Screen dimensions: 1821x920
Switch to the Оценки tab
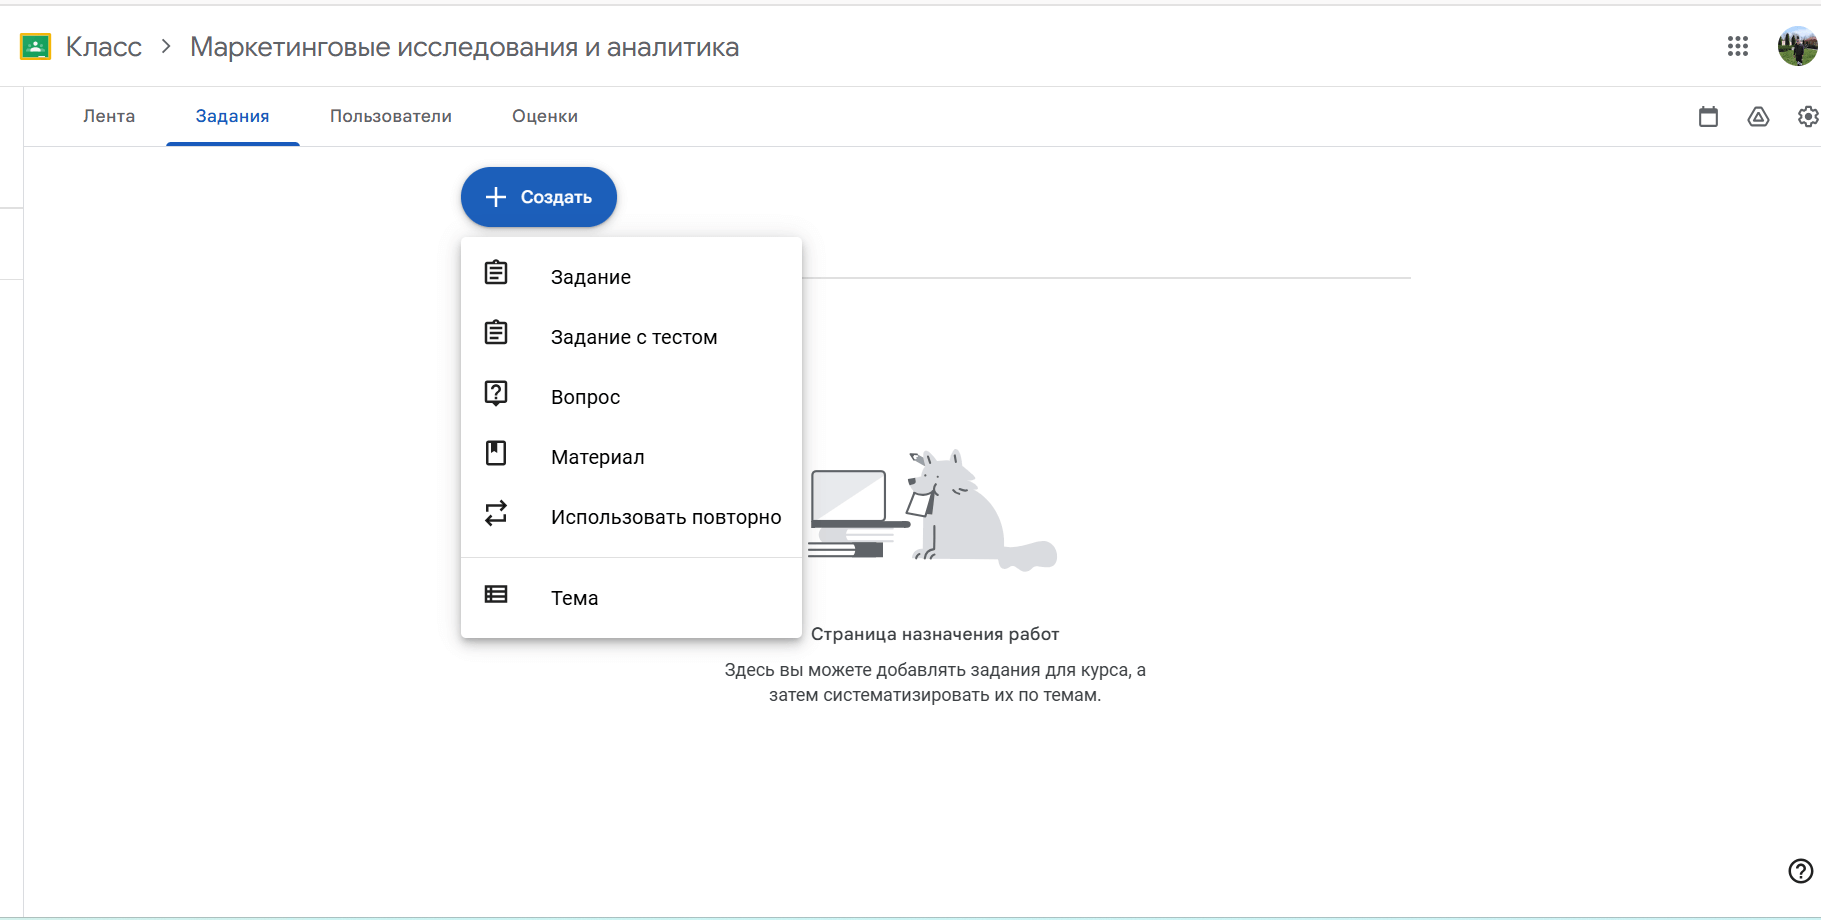[x=545, y=116]
